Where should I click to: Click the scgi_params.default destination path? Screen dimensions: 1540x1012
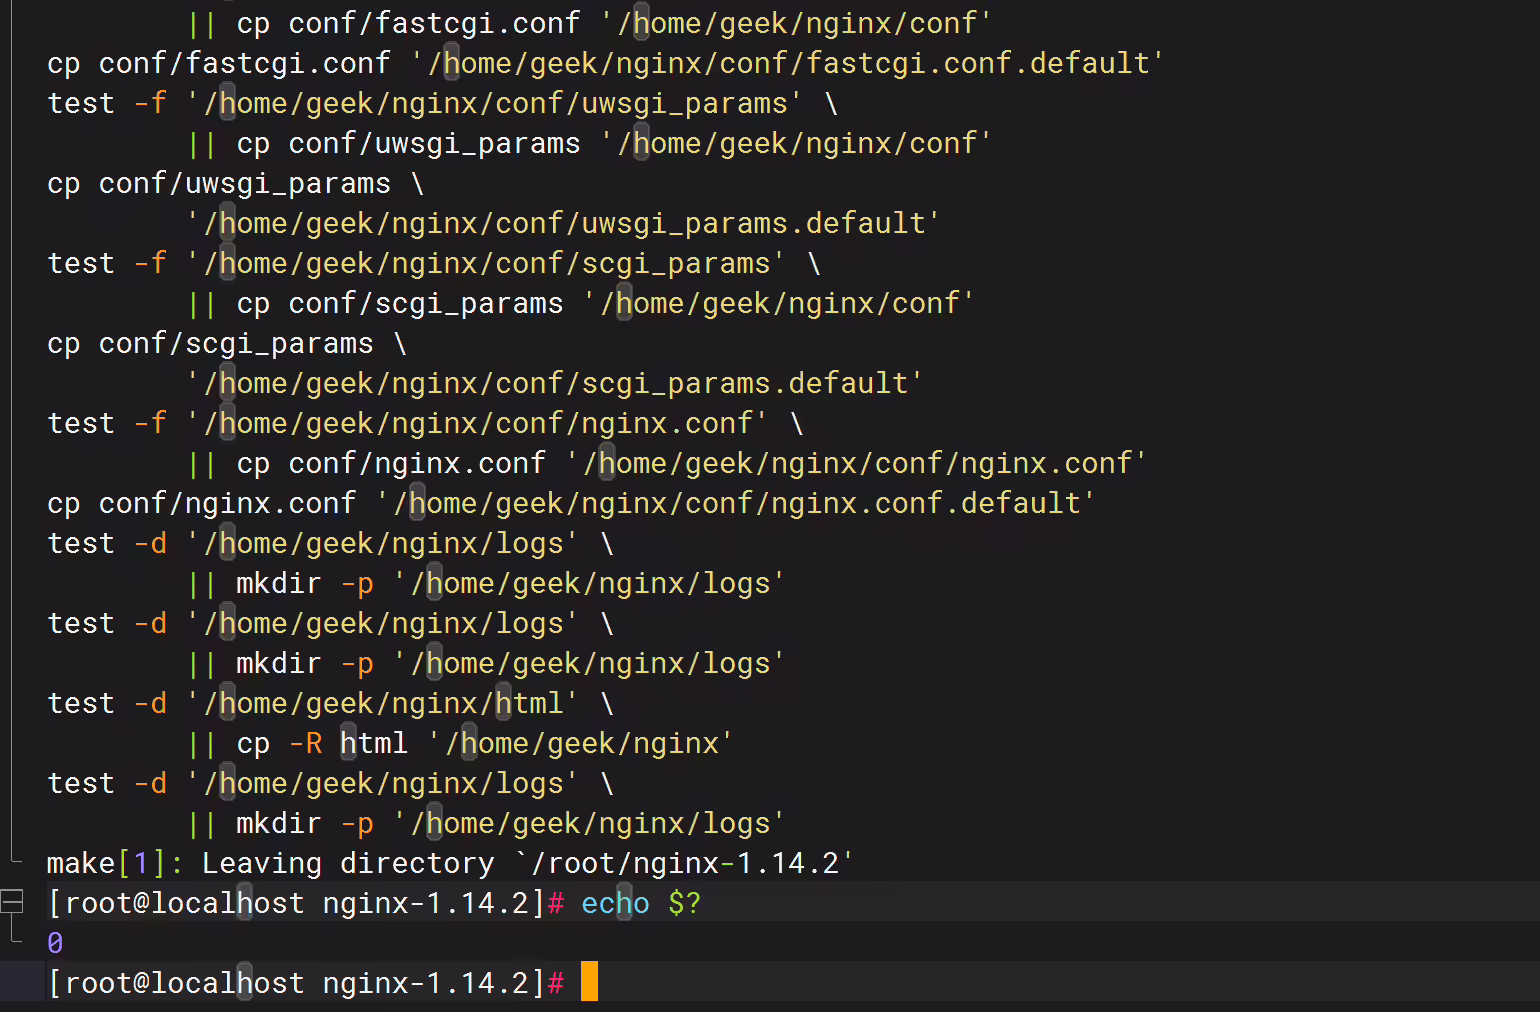coord(555,383)
